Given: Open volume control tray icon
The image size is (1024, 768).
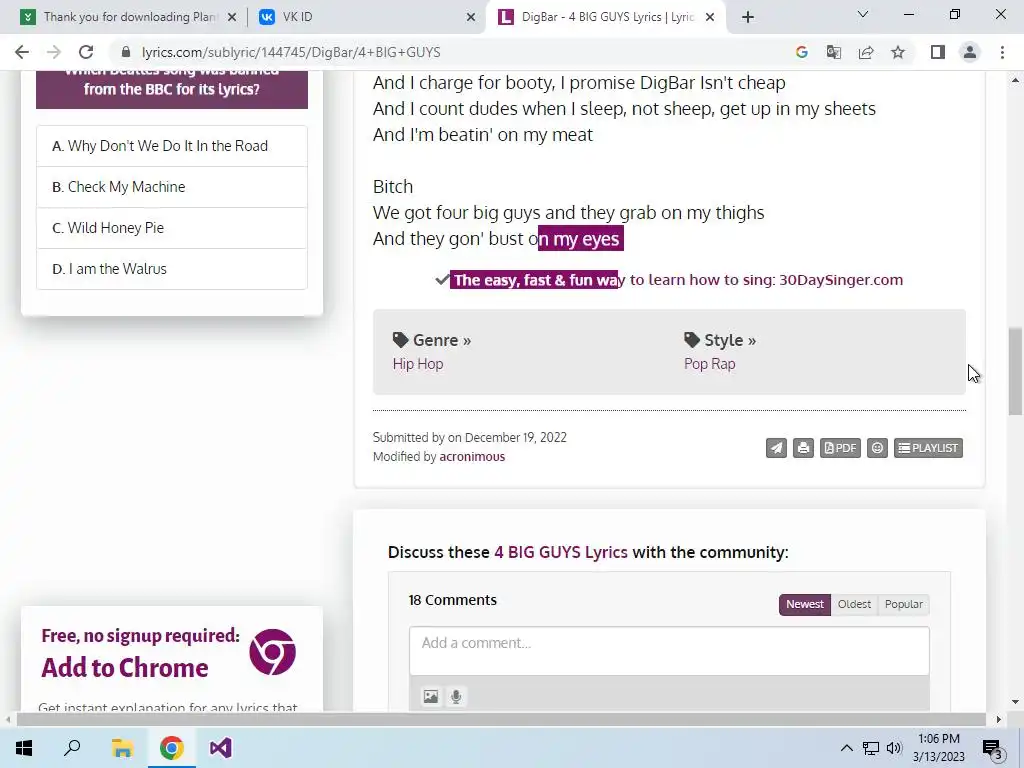Looking at the screenshot, I should tap(894, 748).
